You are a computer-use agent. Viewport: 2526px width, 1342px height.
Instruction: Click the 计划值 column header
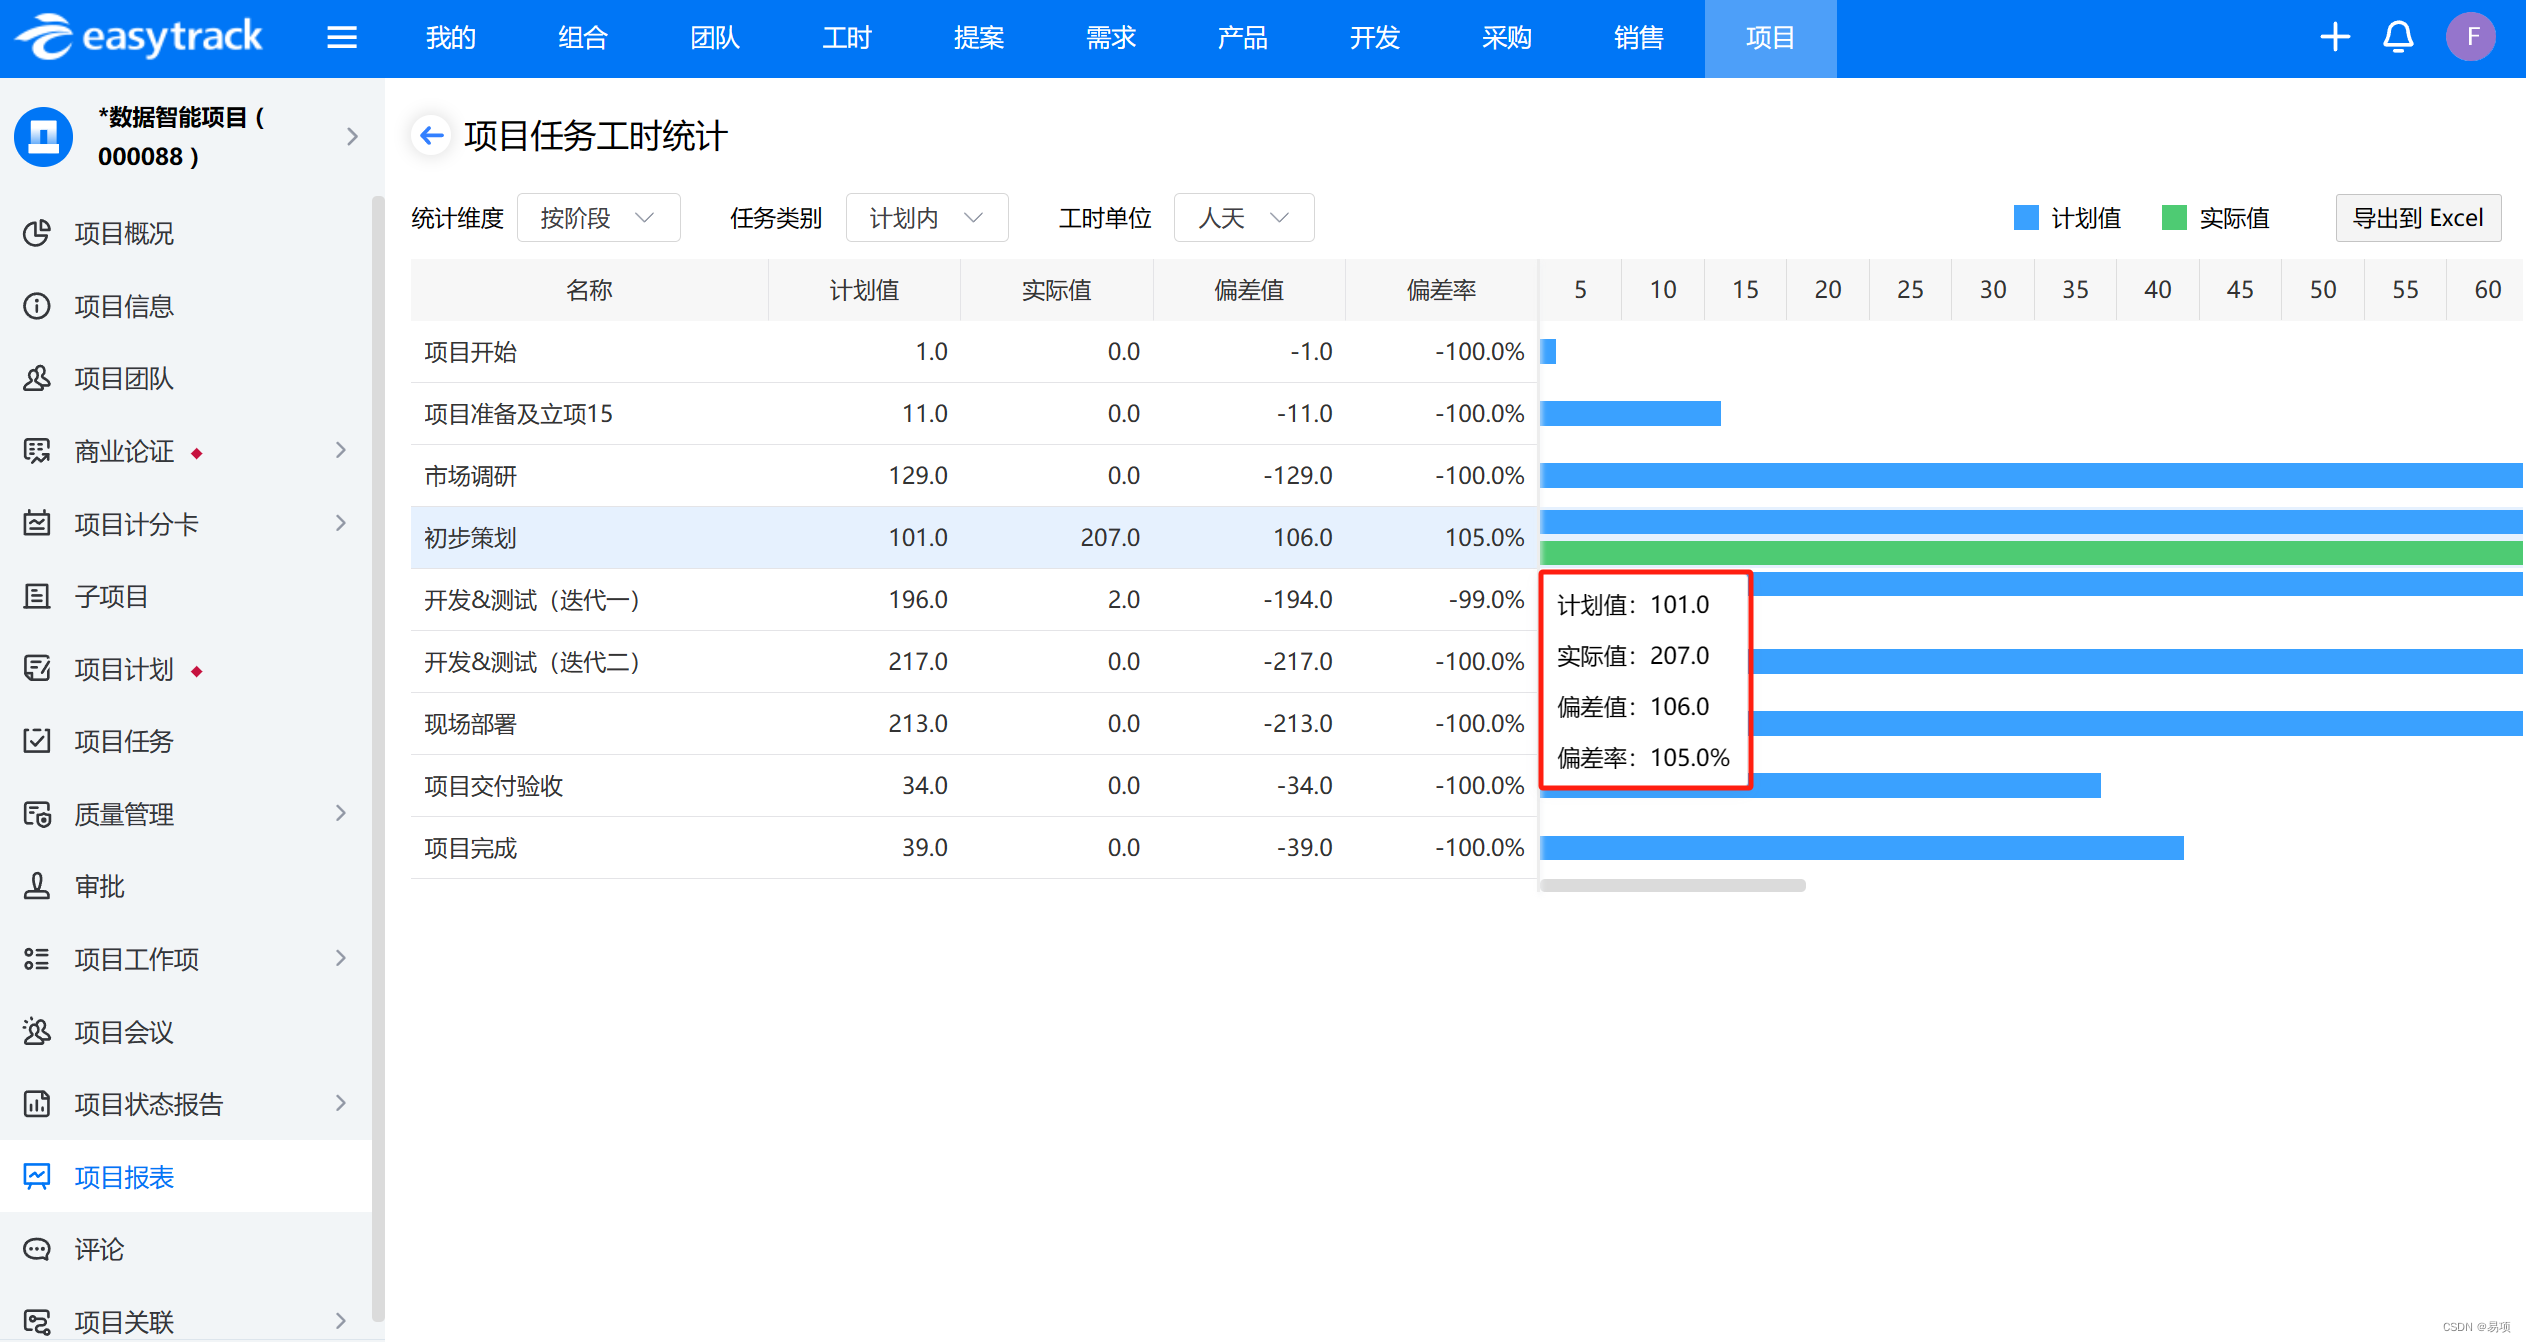point(864,290)
